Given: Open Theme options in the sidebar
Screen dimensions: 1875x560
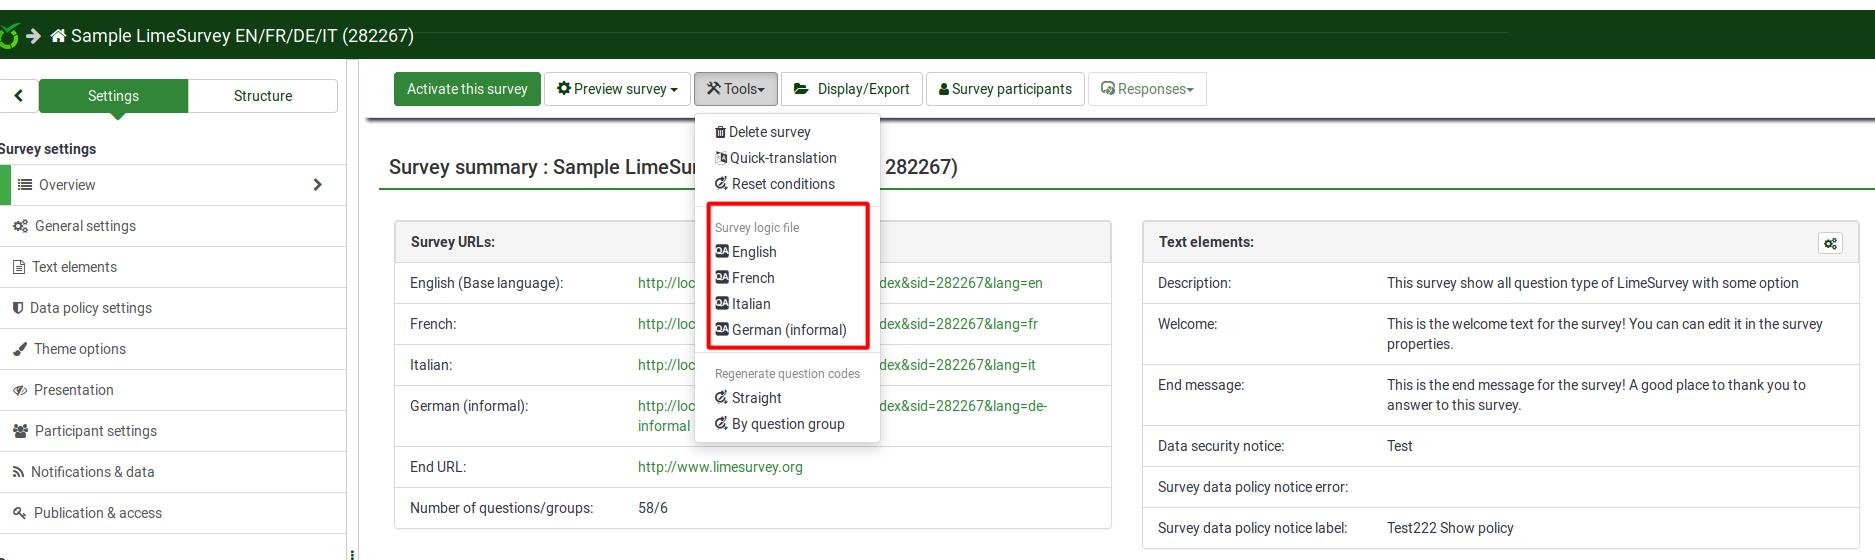Looking at the screenshot, I should [x=79, y=349].
